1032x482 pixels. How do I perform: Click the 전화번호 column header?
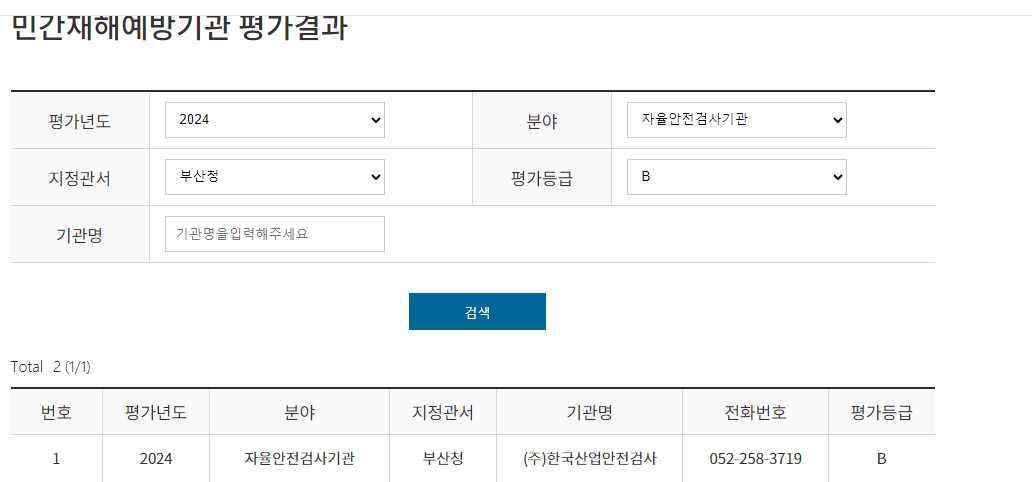tap(755, 412)
